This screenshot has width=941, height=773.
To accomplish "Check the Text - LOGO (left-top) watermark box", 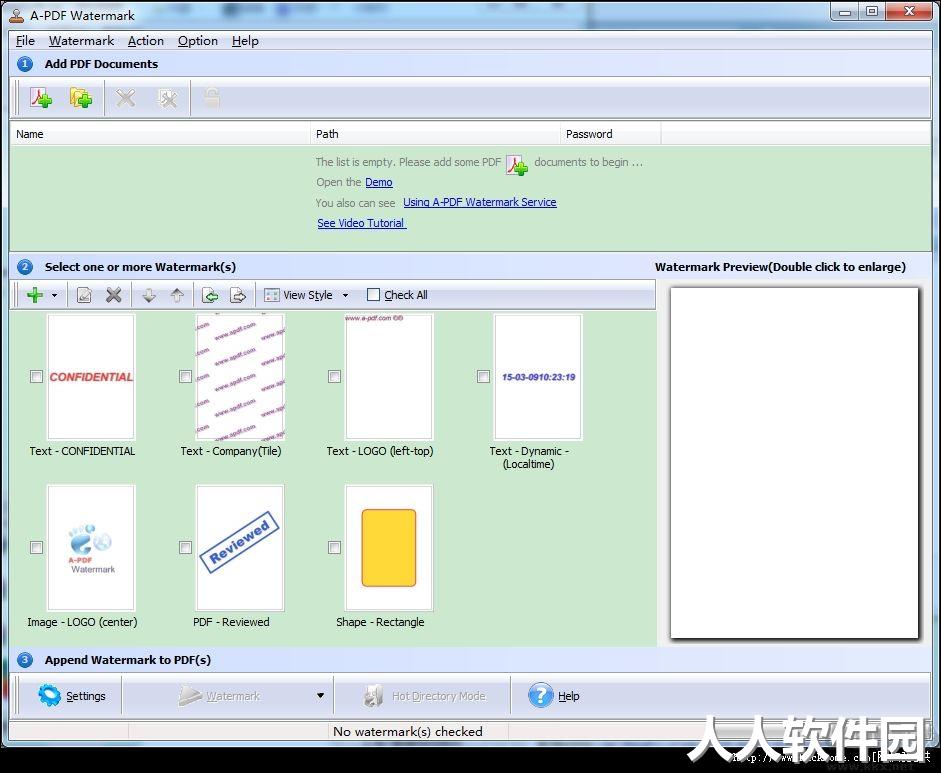I will click(x=334, y=376).
